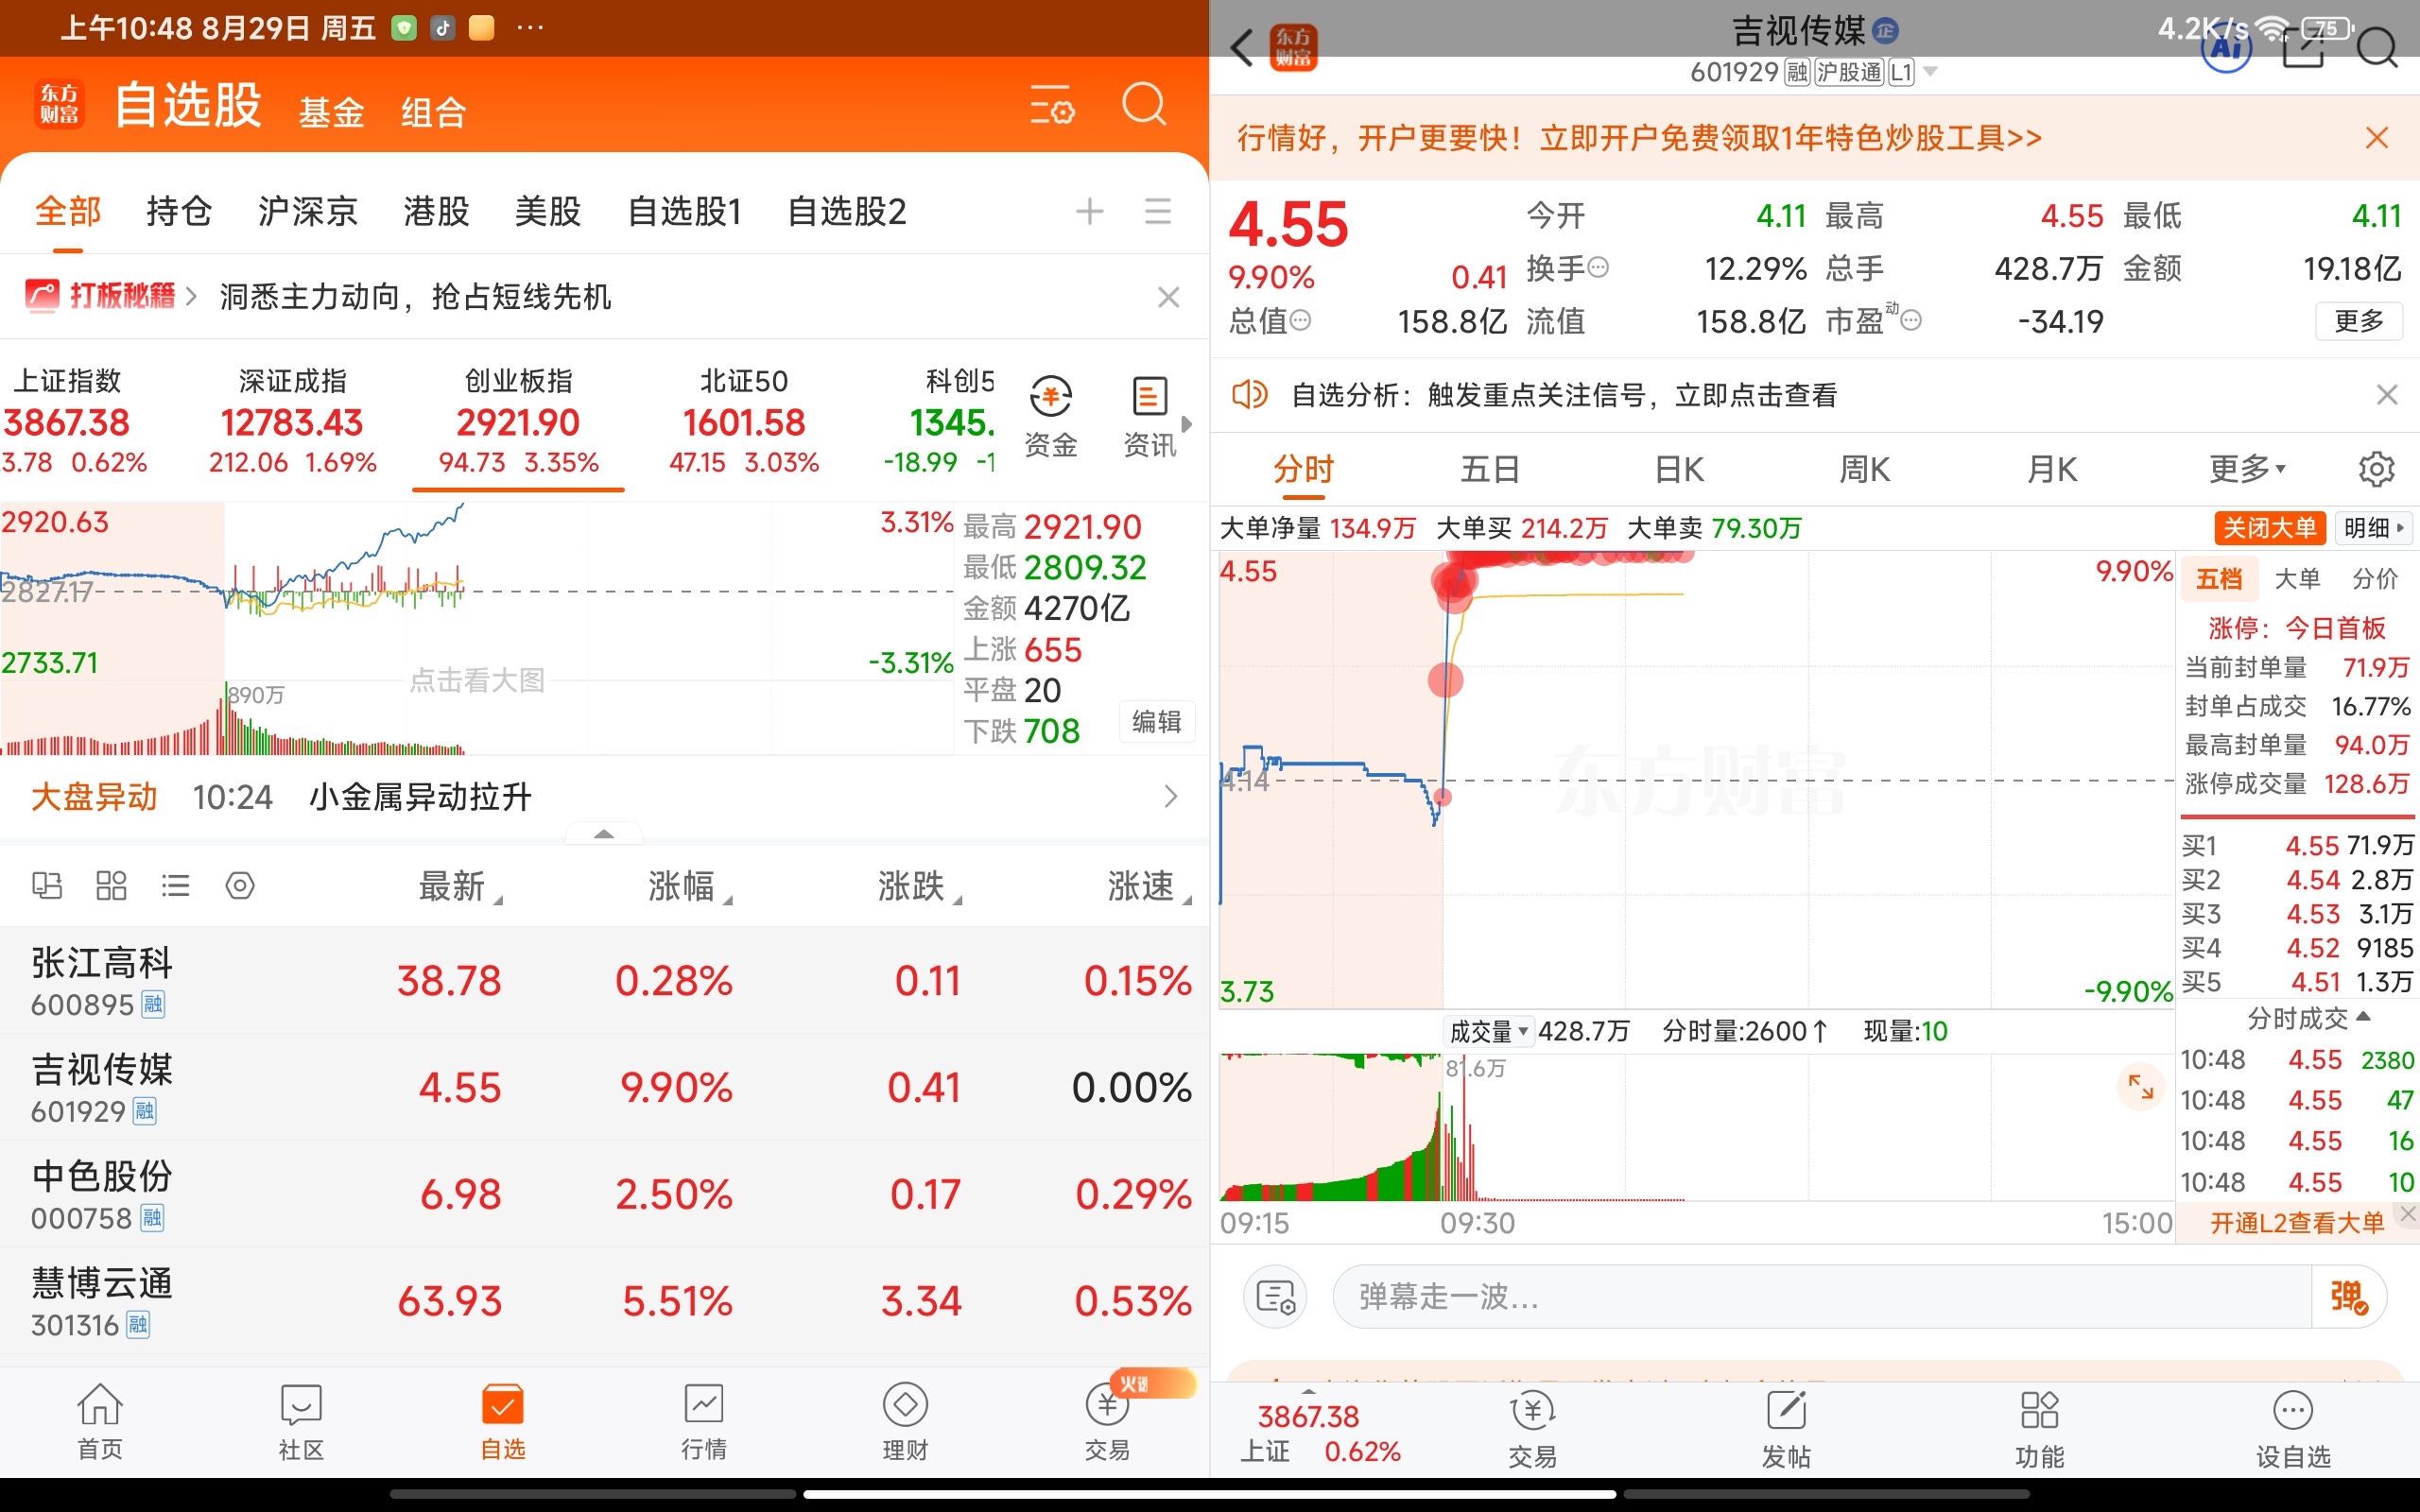Screen dimensions: 2420x1512
Task: Tap the search magnifier in 自选股 header
Action: click(x=1144, y=104)
